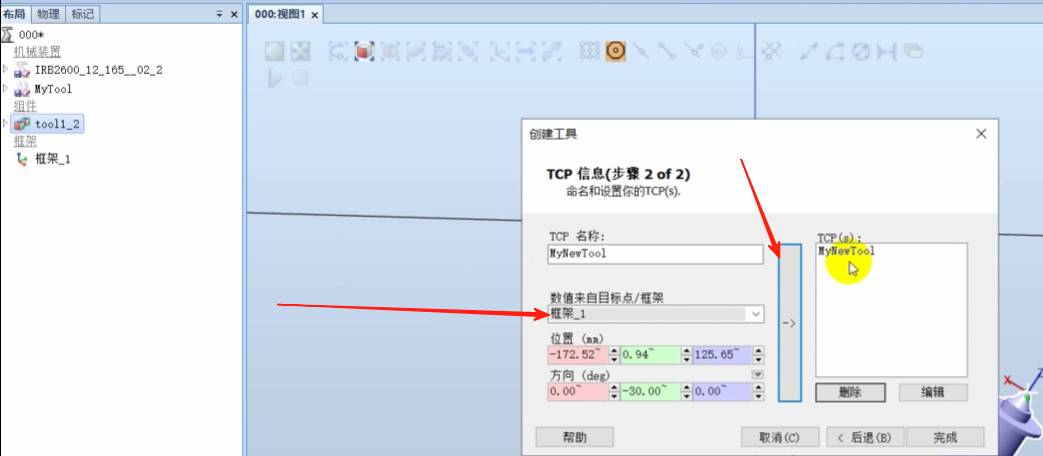Toggle the snap to grid icon

[x=772, y=51]
